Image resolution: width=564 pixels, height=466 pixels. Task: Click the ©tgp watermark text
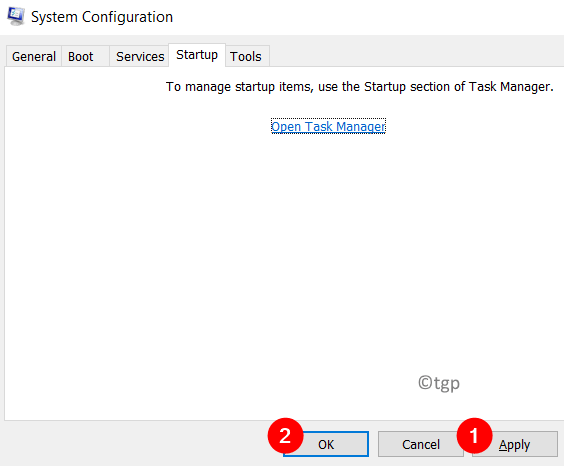pos(439,383)
